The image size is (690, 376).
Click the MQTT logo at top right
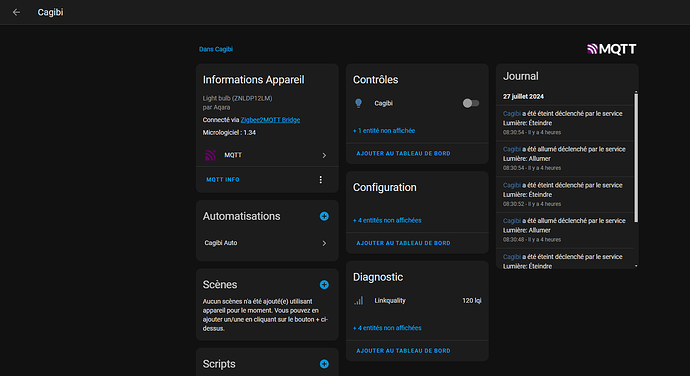[x=612, y=49]
